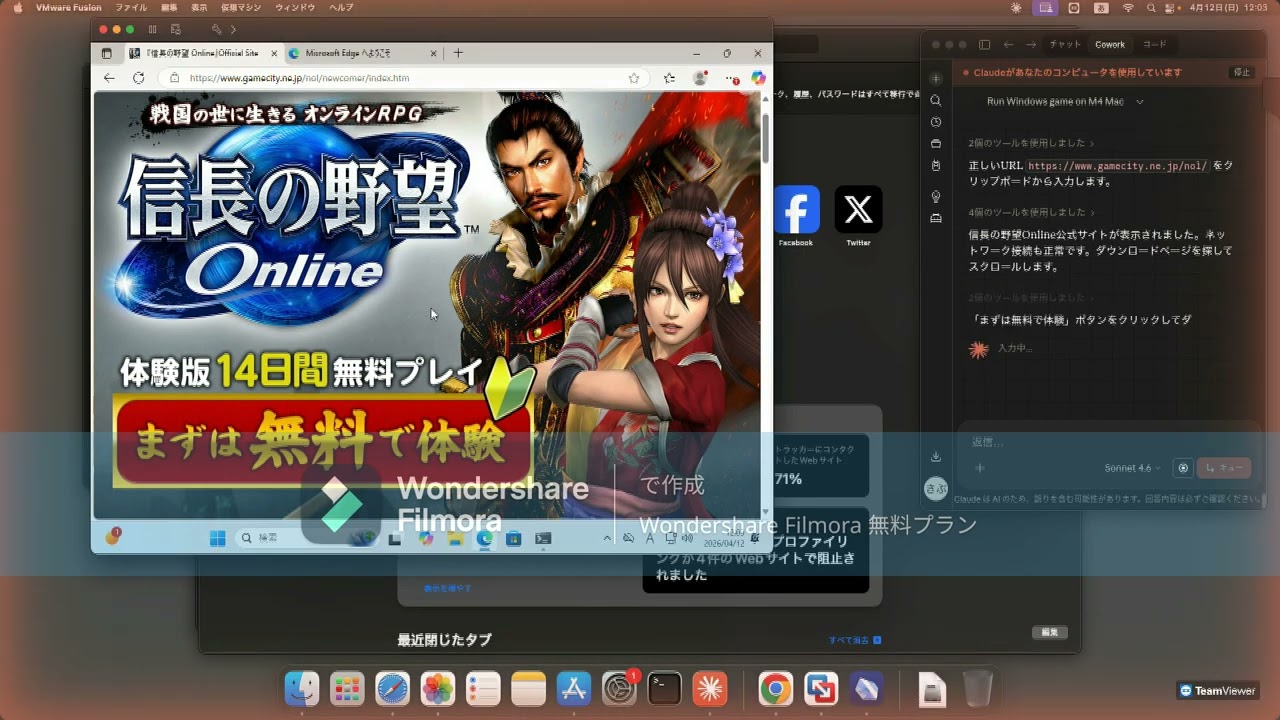1280x720 pixels.
Task: Open File Explorer on Windows taskbar
Action: click(455, 538)
